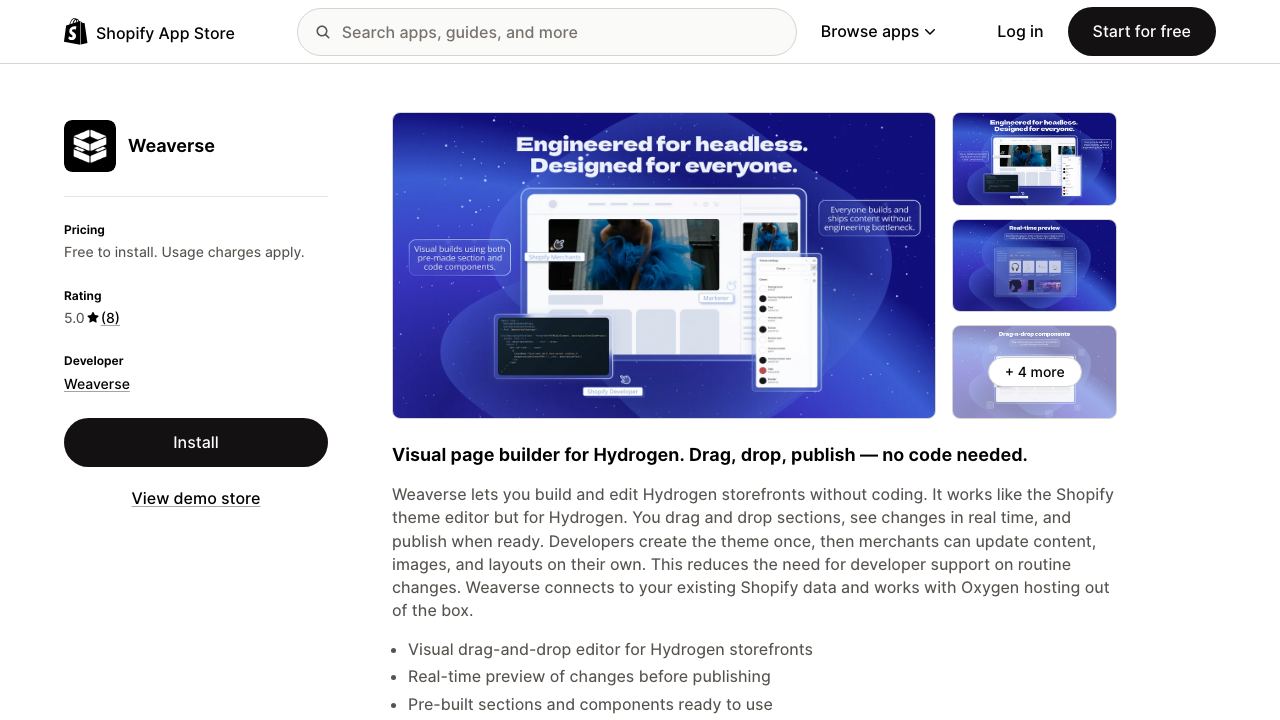Click the + 4 more images button
This screenshot has width=1280, height=720.
coord(1034,372)
